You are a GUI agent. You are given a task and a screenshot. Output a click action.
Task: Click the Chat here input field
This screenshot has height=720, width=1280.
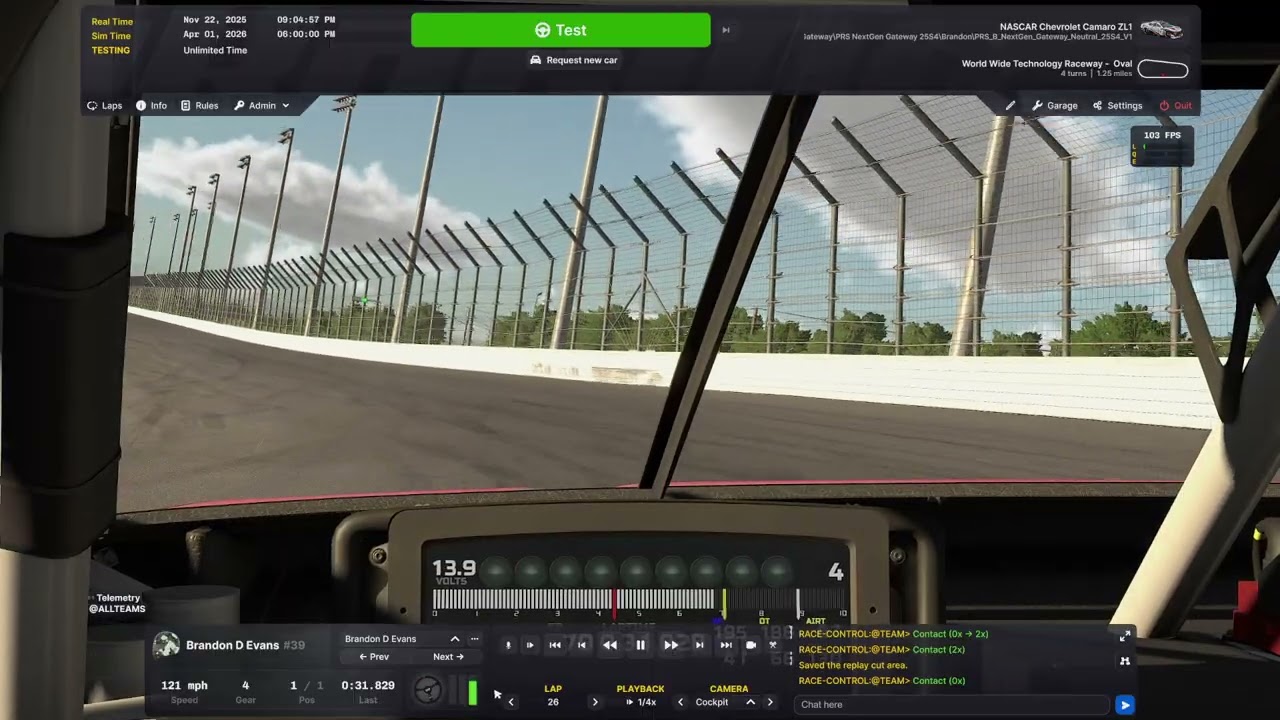click(x=953, y=705)
